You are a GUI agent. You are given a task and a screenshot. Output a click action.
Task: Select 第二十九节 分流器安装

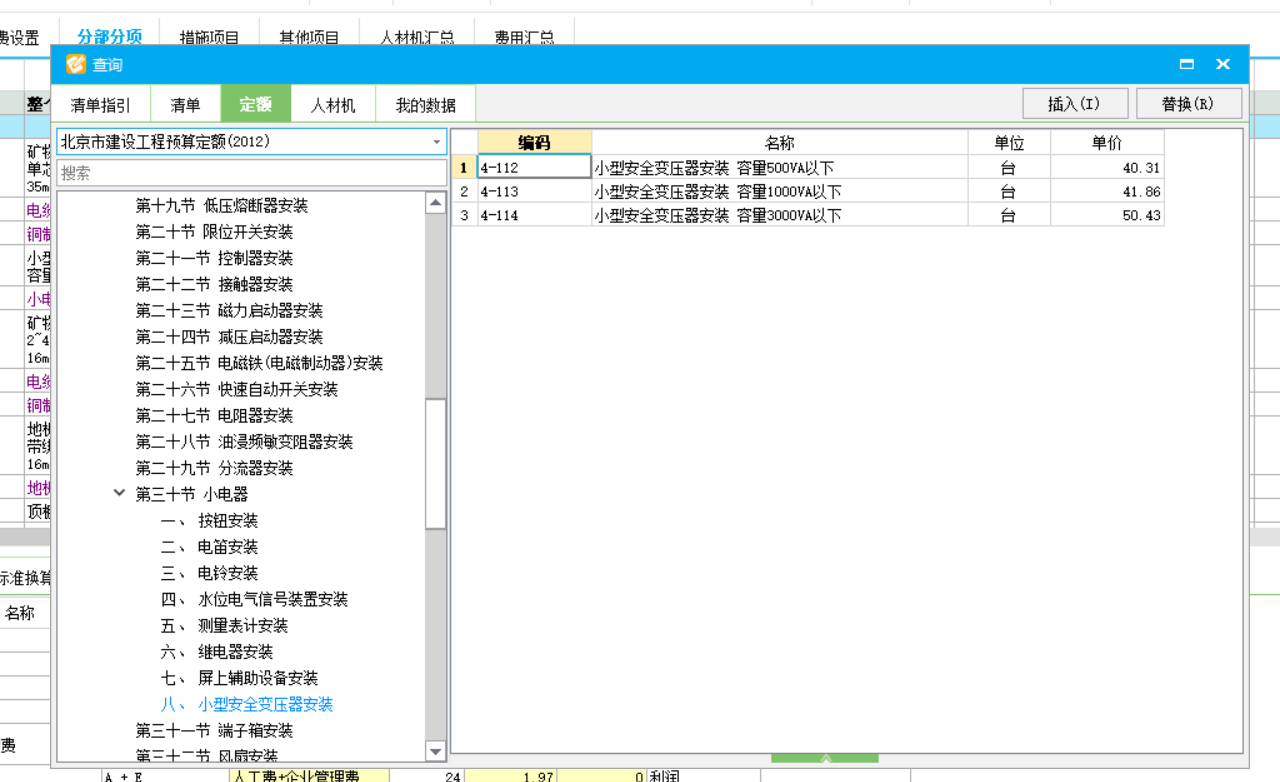(215, 468)
